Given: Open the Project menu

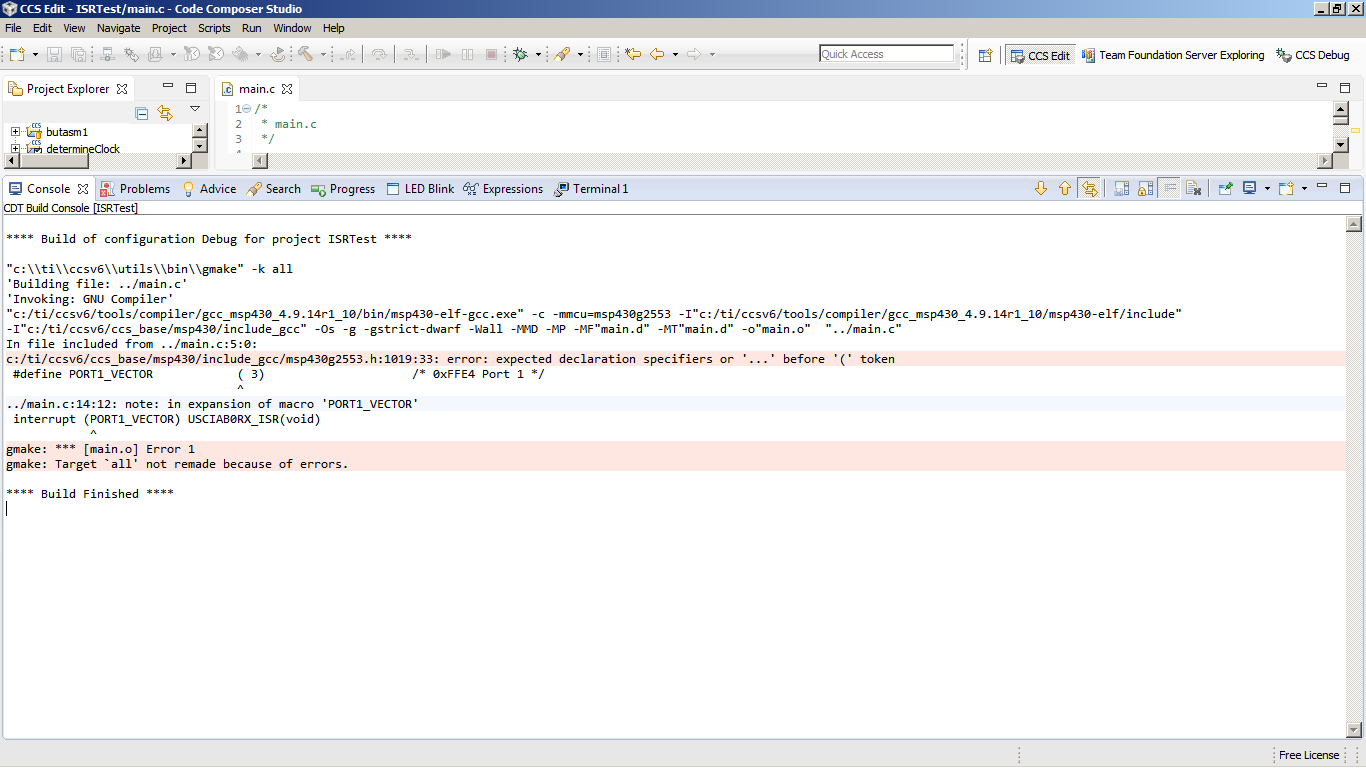Looking at the screenshot, I should [169, 28].
